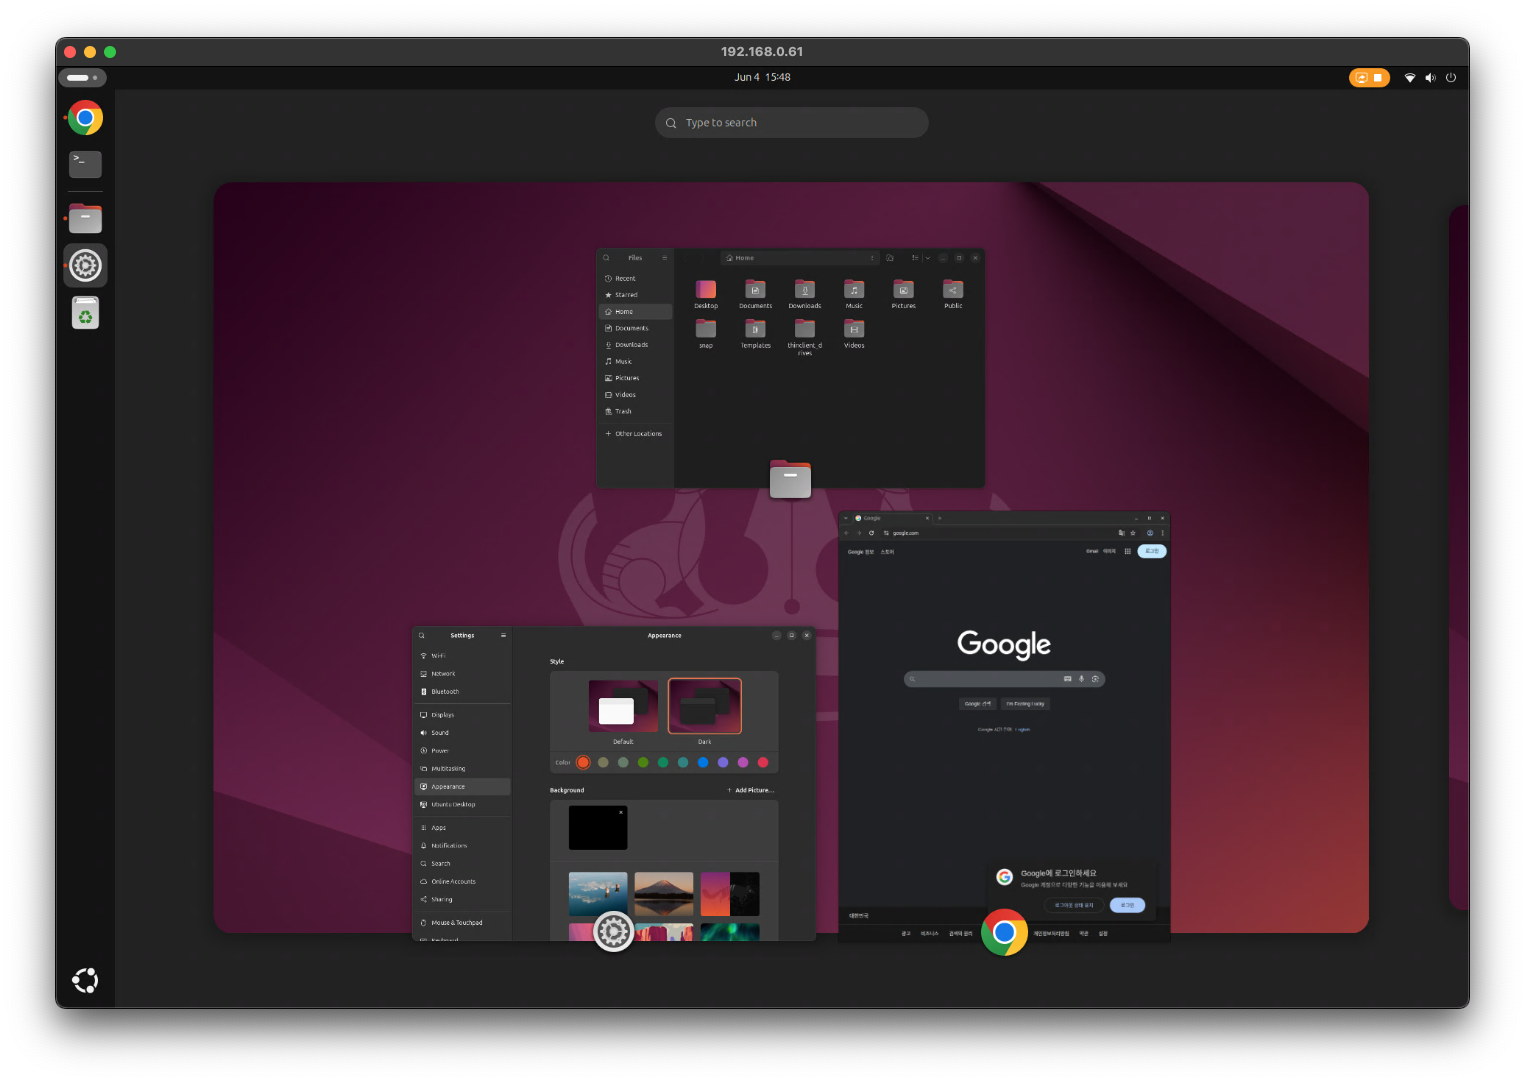1525x1082 pixels.
Task: Click the blue sign-in button at Google top right
Action: [x=1152, y=551]
